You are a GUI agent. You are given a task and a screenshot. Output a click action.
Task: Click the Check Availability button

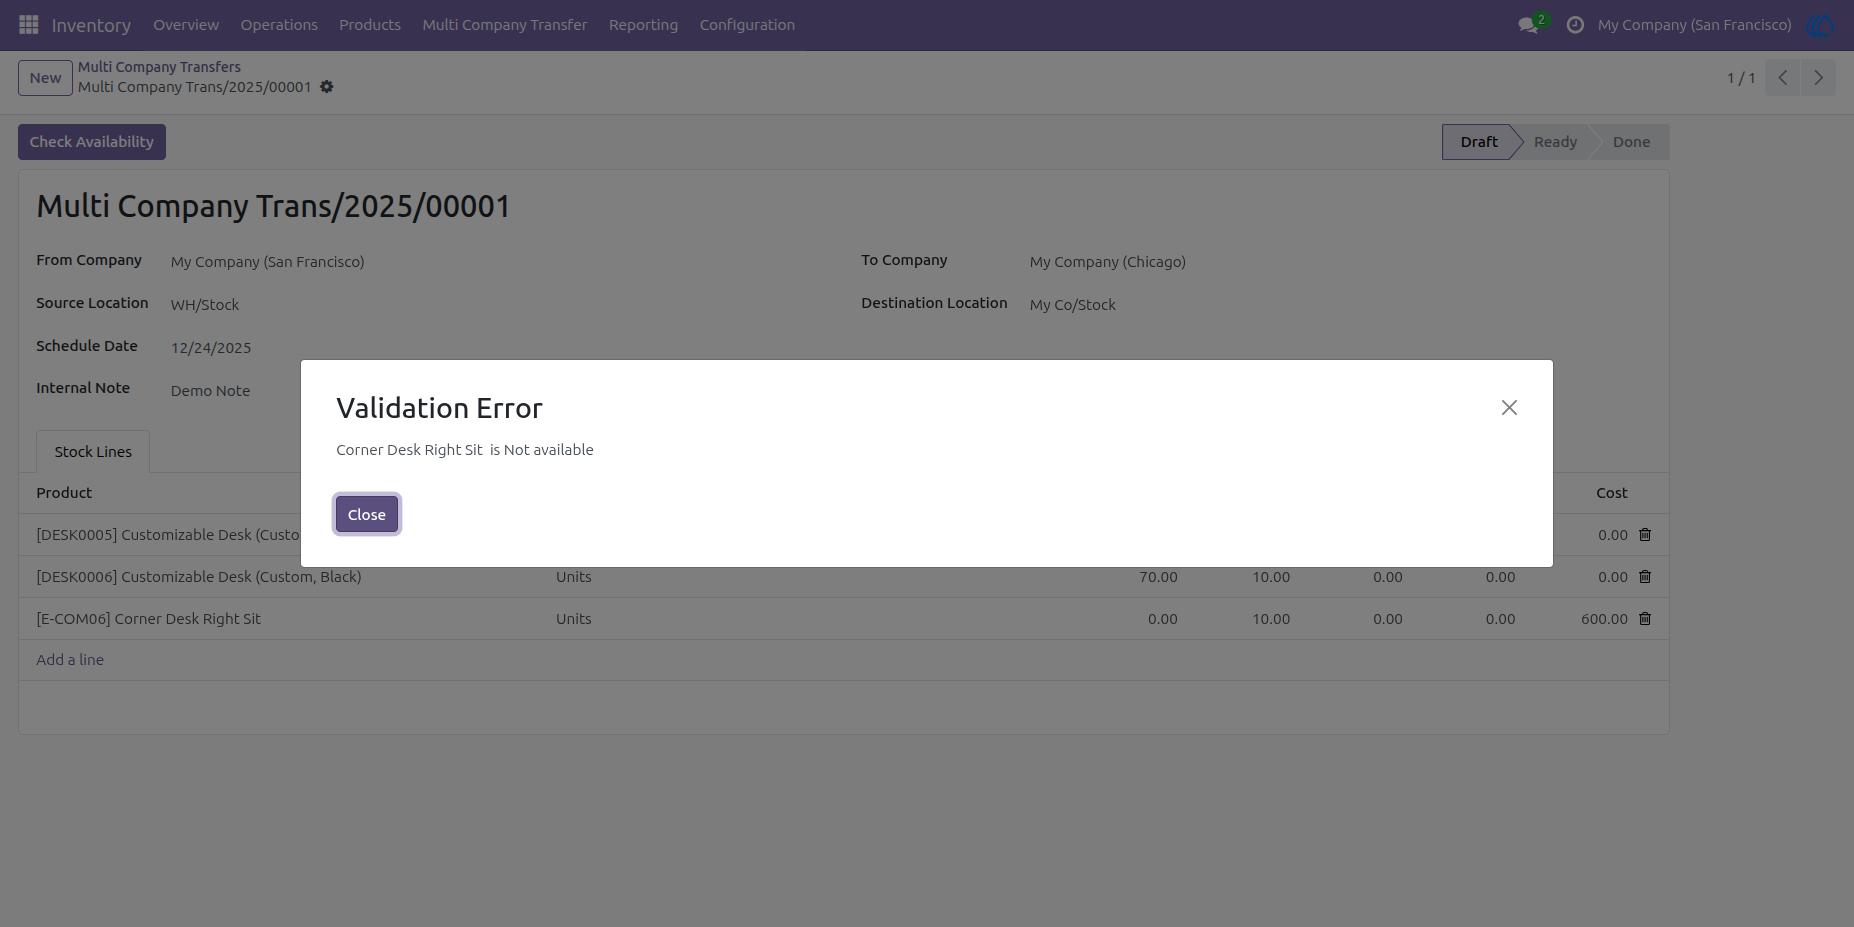click(92, 142)
